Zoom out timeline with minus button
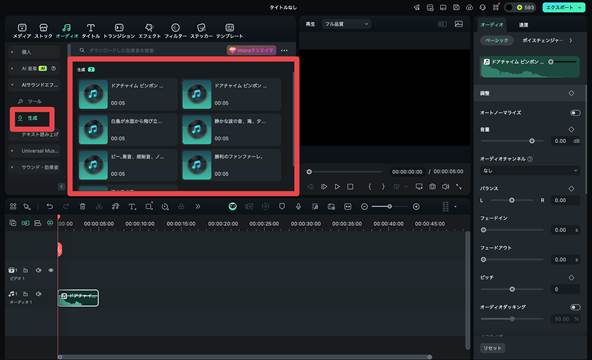The height and width of the screenshot is (360, 592). [x=364, y=206]
